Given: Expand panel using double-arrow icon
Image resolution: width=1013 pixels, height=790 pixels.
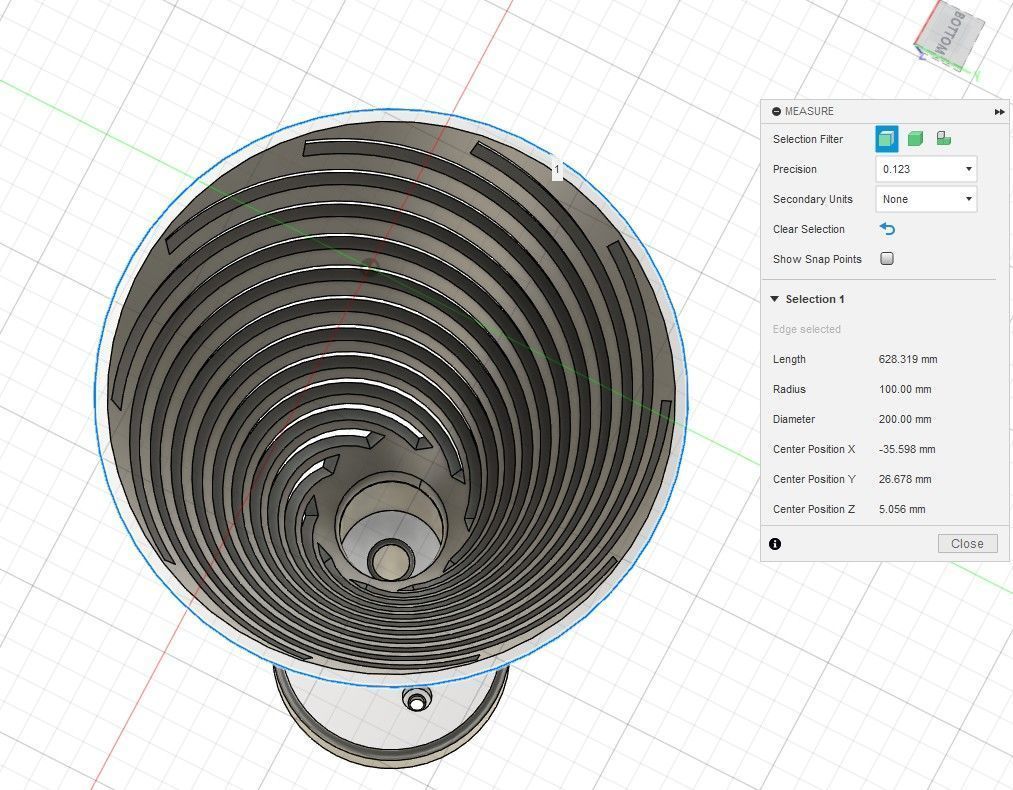Looking at the screenshot, I should click(x=999, y=112).
